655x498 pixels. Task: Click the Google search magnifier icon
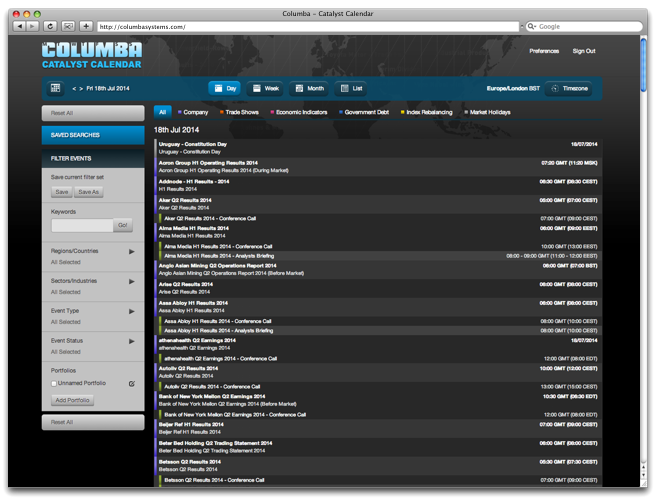(x=531, y=26)
